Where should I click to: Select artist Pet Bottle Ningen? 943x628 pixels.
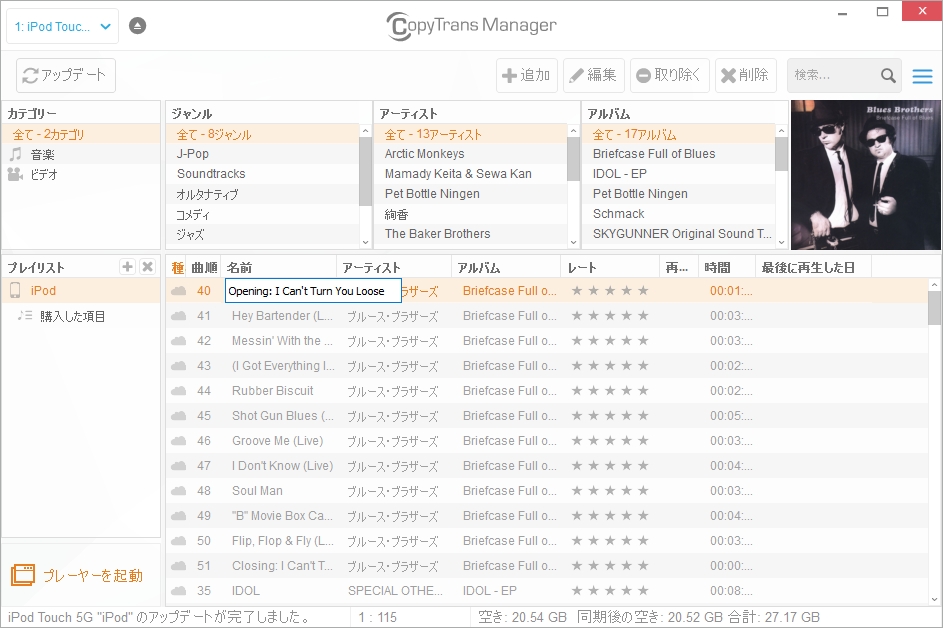pos(470,194)
